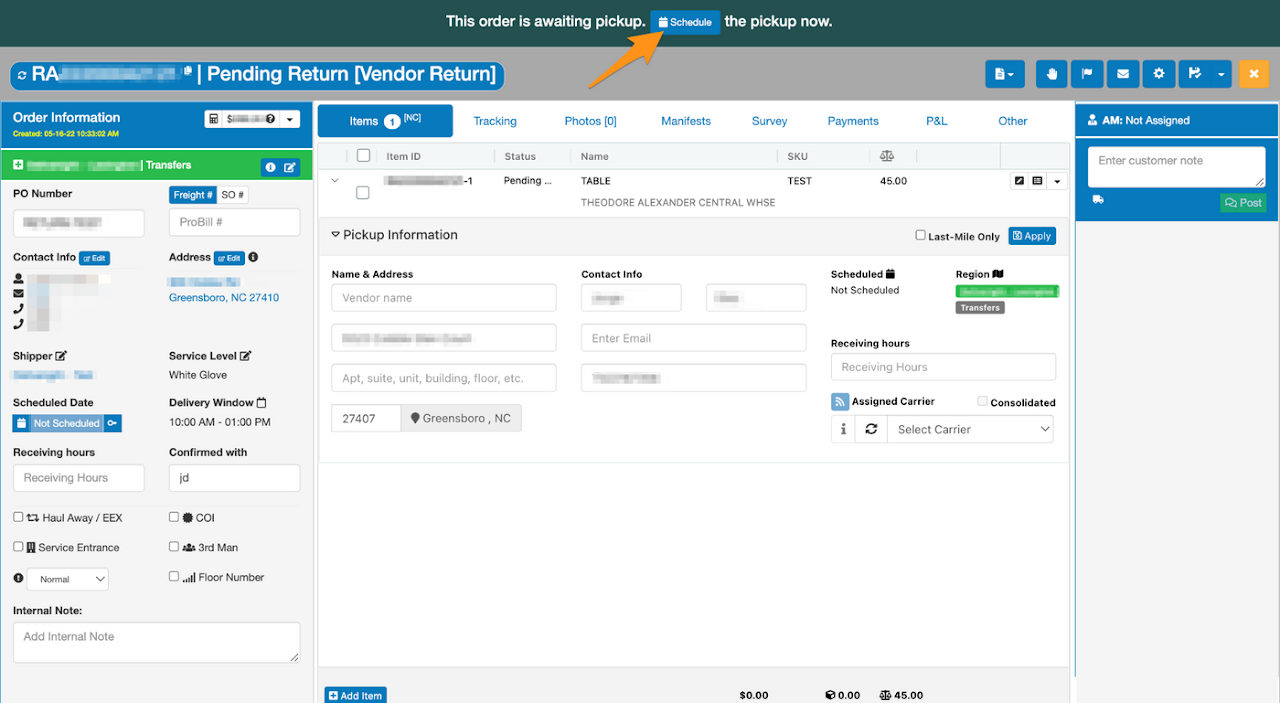Toggle the select-all checkbox in items header
Image resolution: width=1280 pixels, height=703 pixels.
coord(363,155)
